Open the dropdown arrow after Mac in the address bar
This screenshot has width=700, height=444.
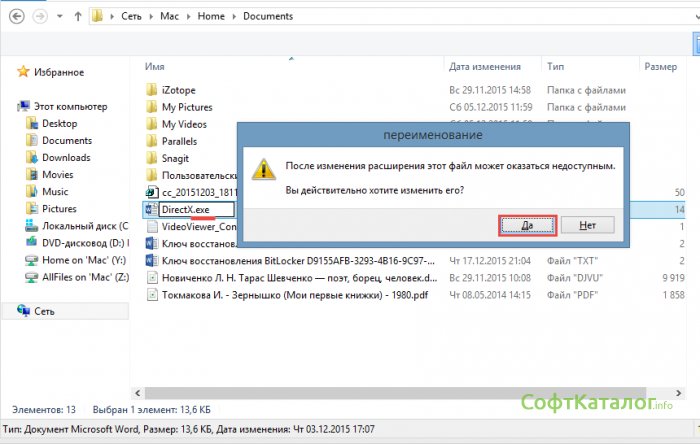[186, 17]
